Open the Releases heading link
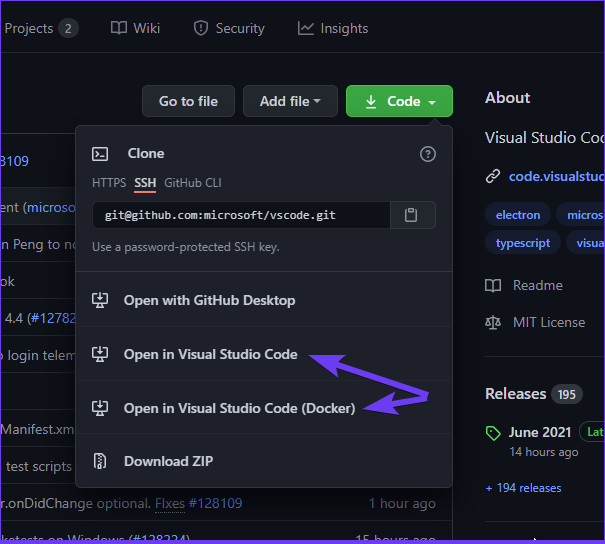 [515, 394]
